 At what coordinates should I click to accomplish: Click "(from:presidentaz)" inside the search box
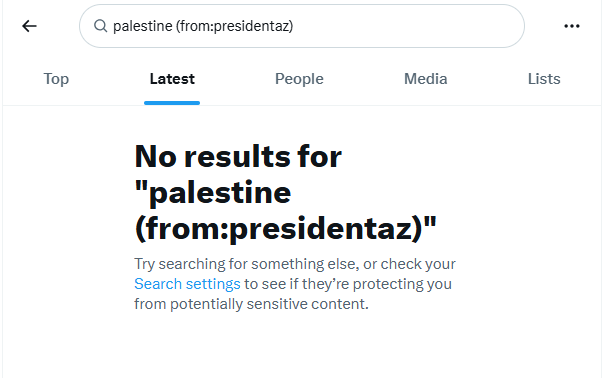pos(235,26)
